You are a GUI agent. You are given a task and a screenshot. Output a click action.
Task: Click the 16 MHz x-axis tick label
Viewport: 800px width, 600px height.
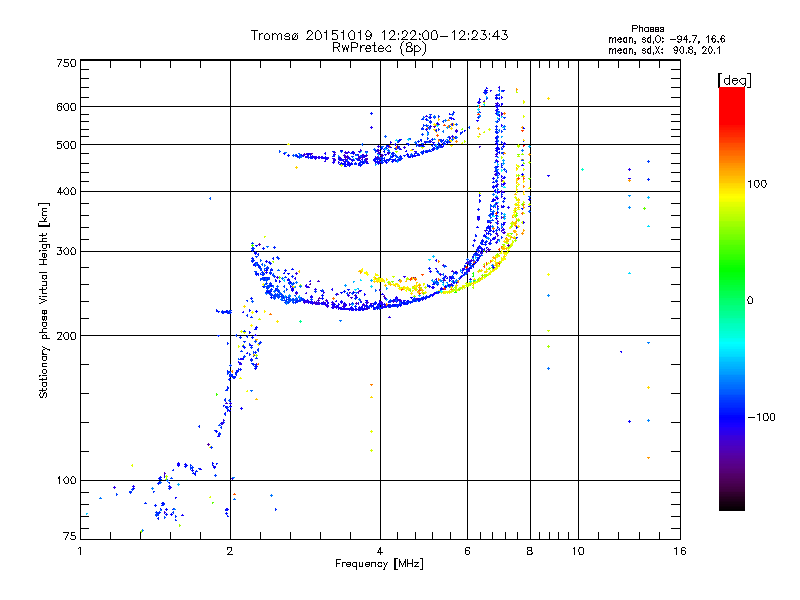(680, 551)
